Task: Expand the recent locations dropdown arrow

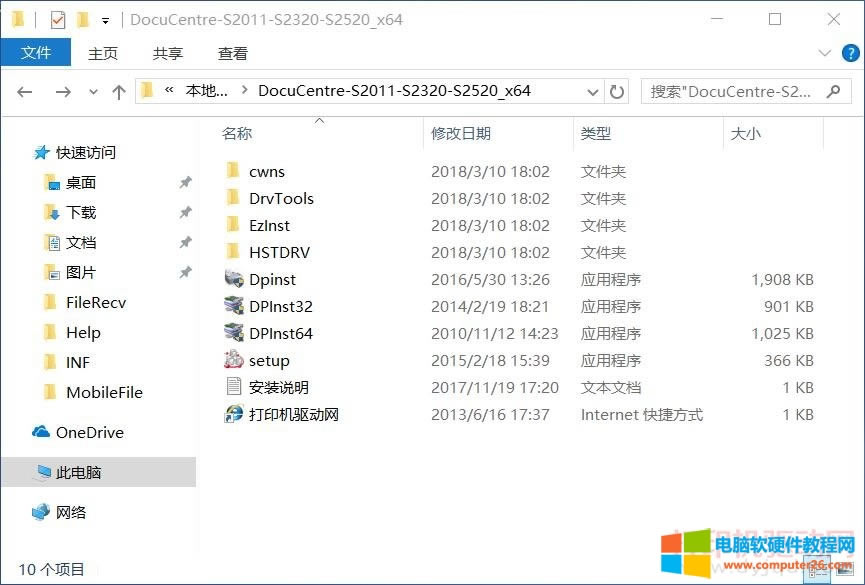Action: (93, 91)
